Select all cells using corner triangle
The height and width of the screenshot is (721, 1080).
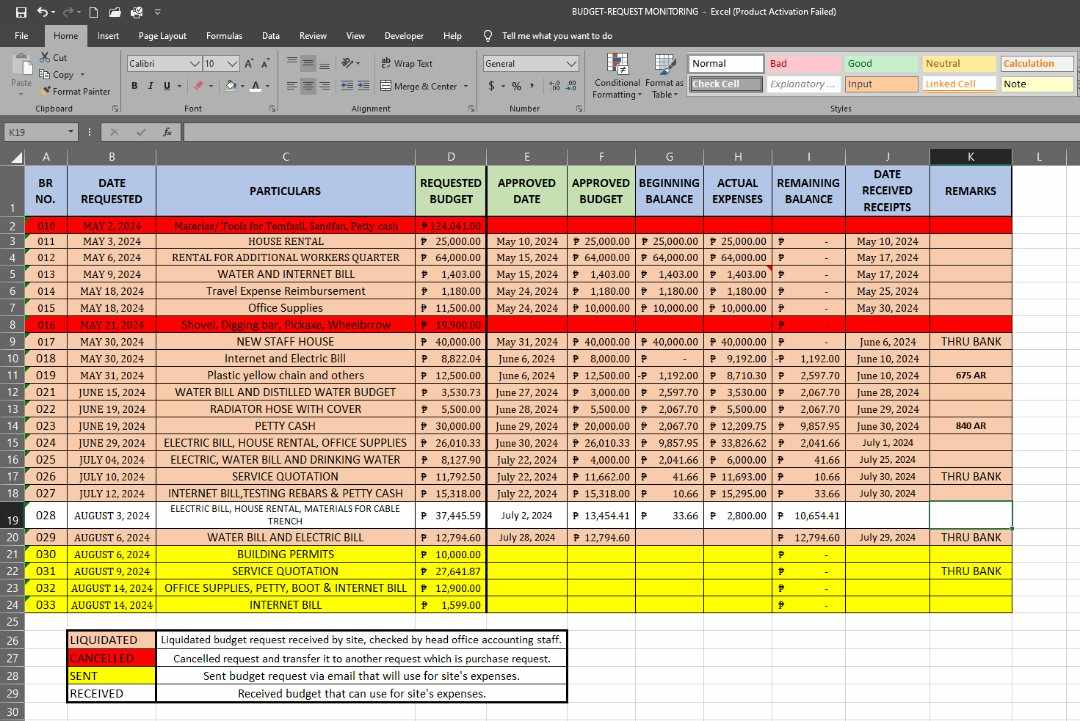point(16,158)
